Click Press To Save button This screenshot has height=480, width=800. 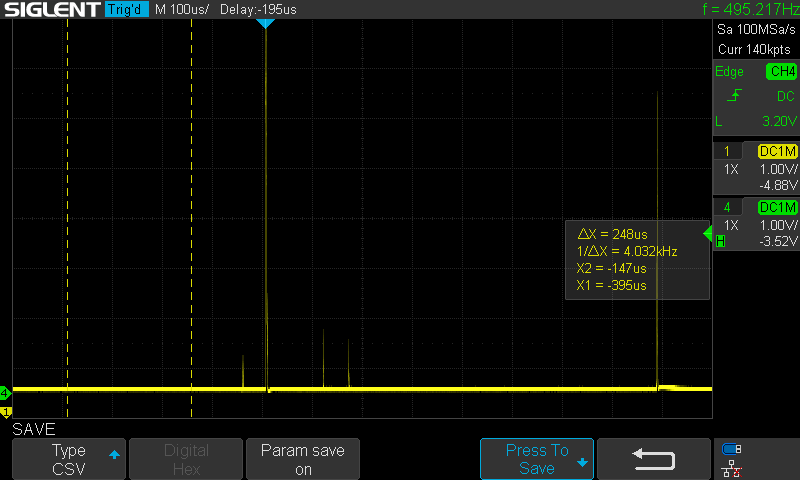pyautogui.click(x=537, y=459)
